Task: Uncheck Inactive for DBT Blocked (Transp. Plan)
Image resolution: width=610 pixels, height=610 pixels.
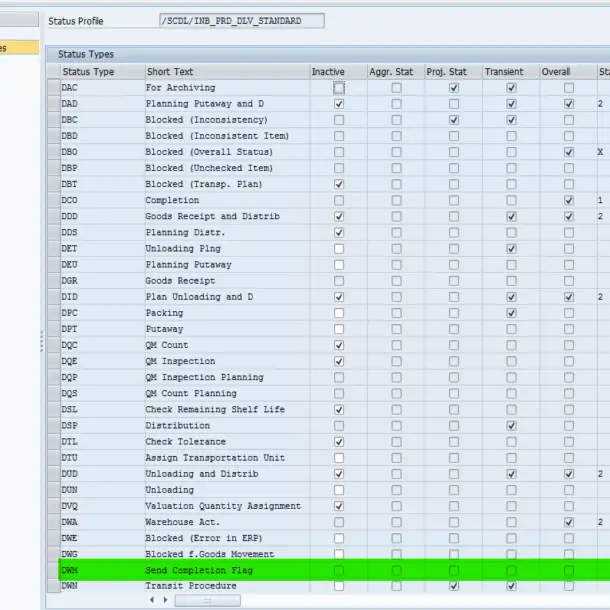Action: click(339, 184)
